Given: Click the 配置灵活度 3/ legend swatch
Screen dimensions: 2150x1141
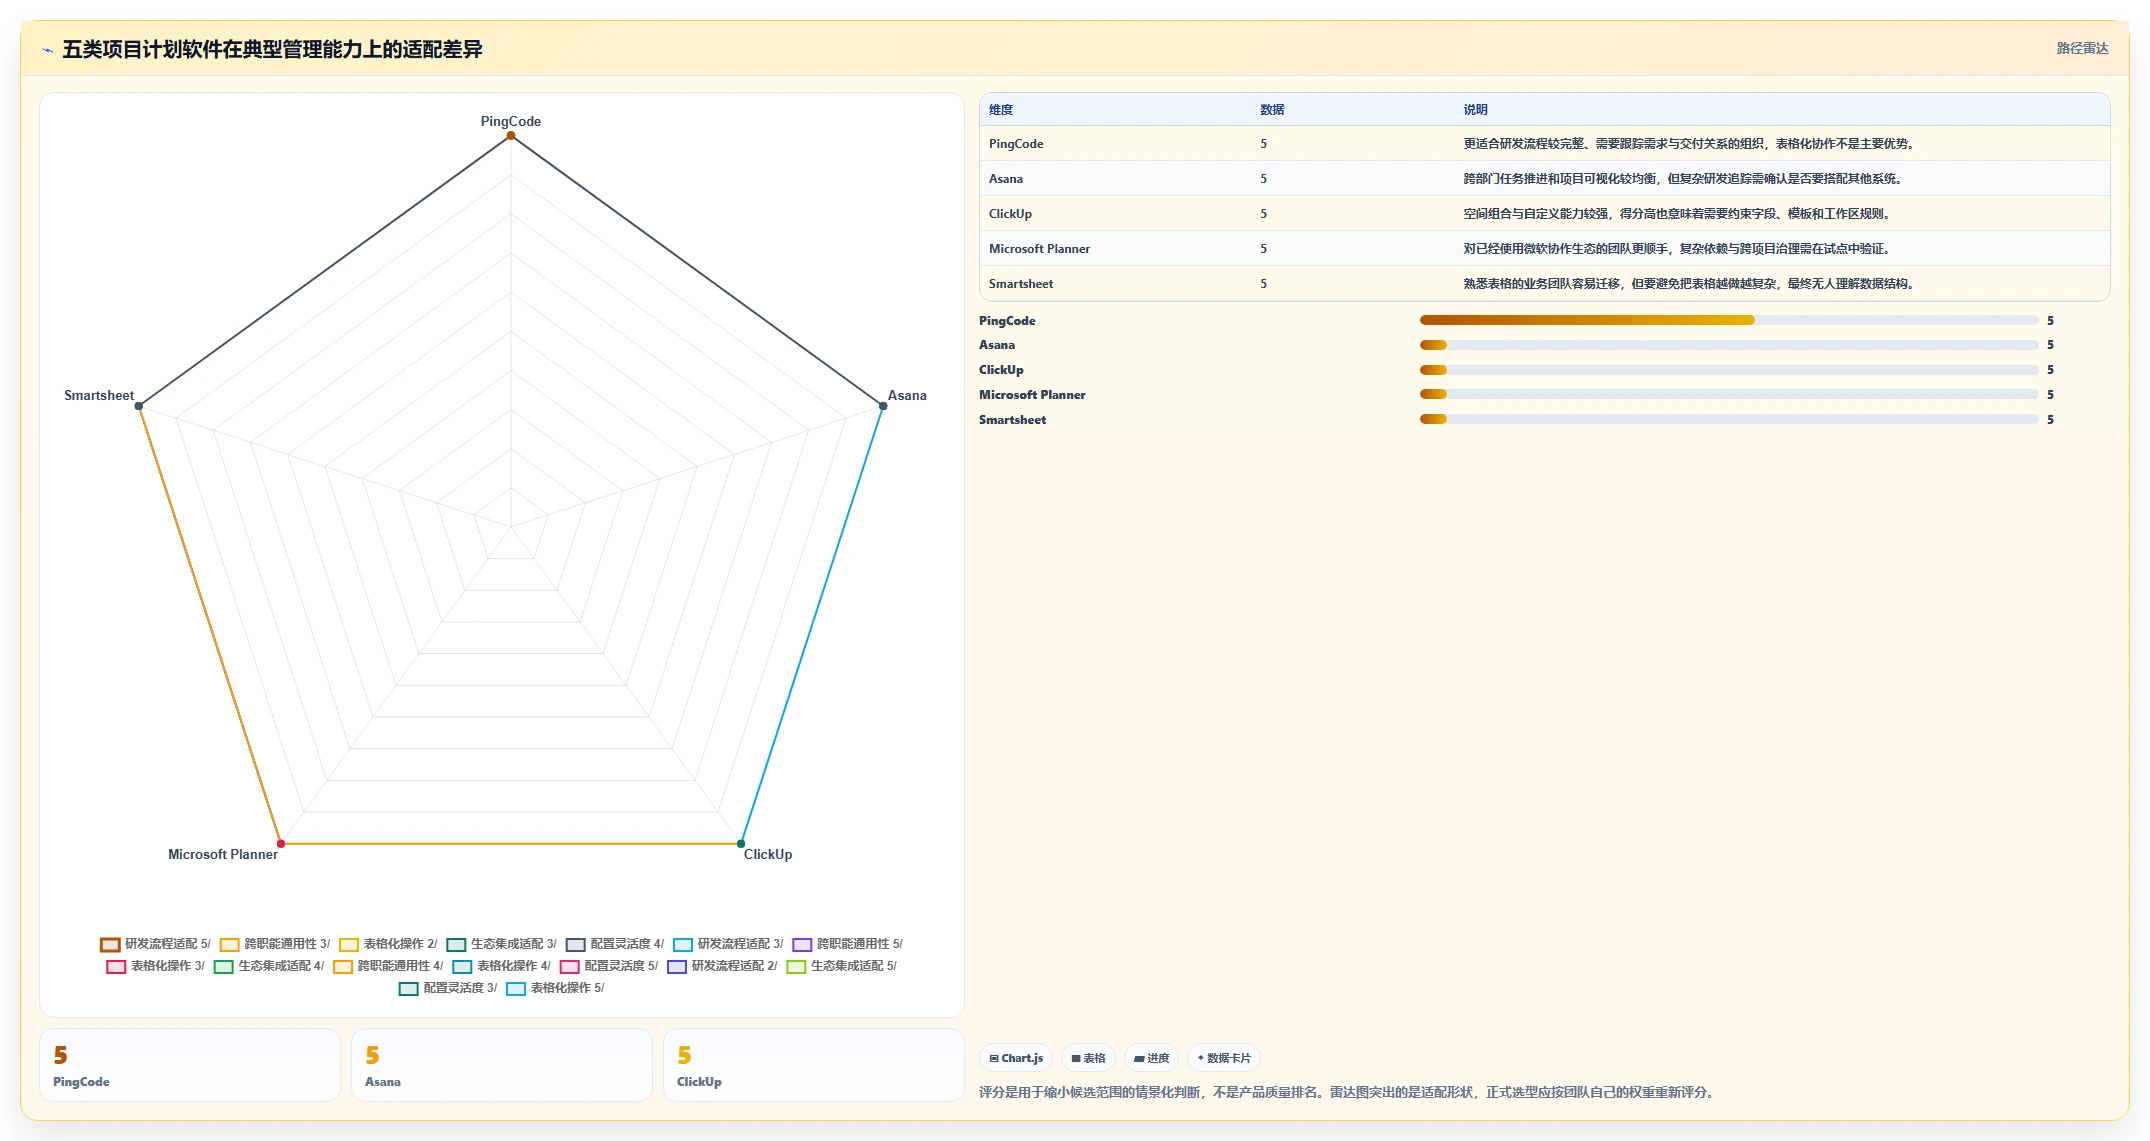Looking at the screenshot, I should point(408,989).
